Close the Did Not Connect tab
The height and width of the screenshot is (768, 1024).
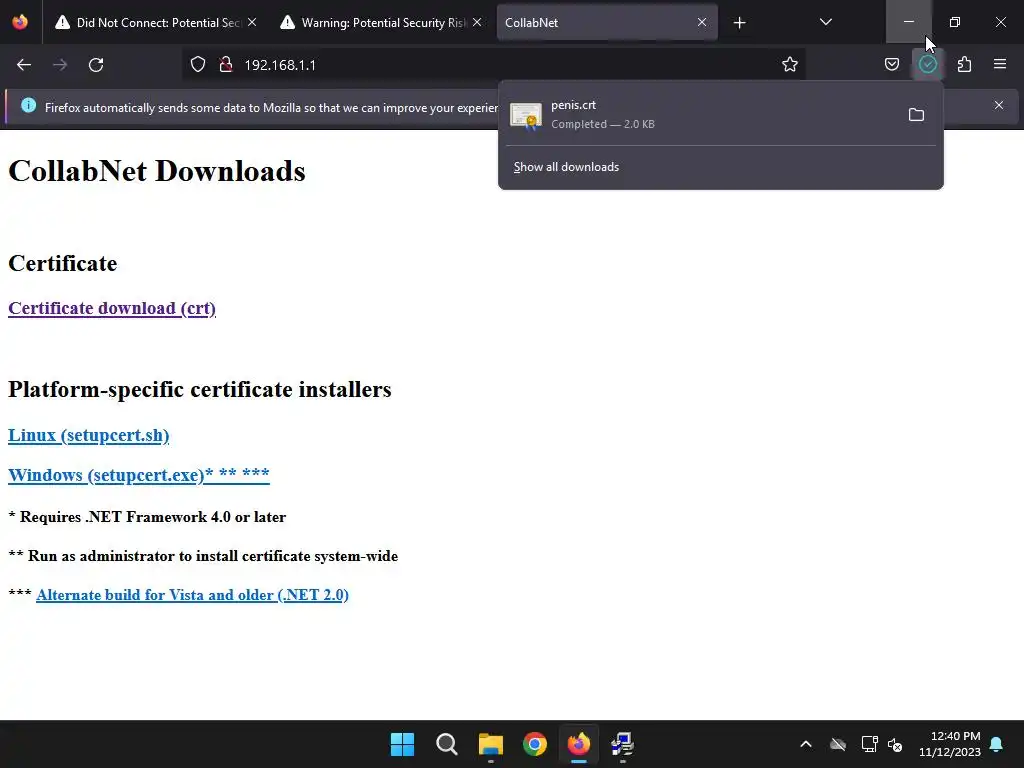point(252,22)
